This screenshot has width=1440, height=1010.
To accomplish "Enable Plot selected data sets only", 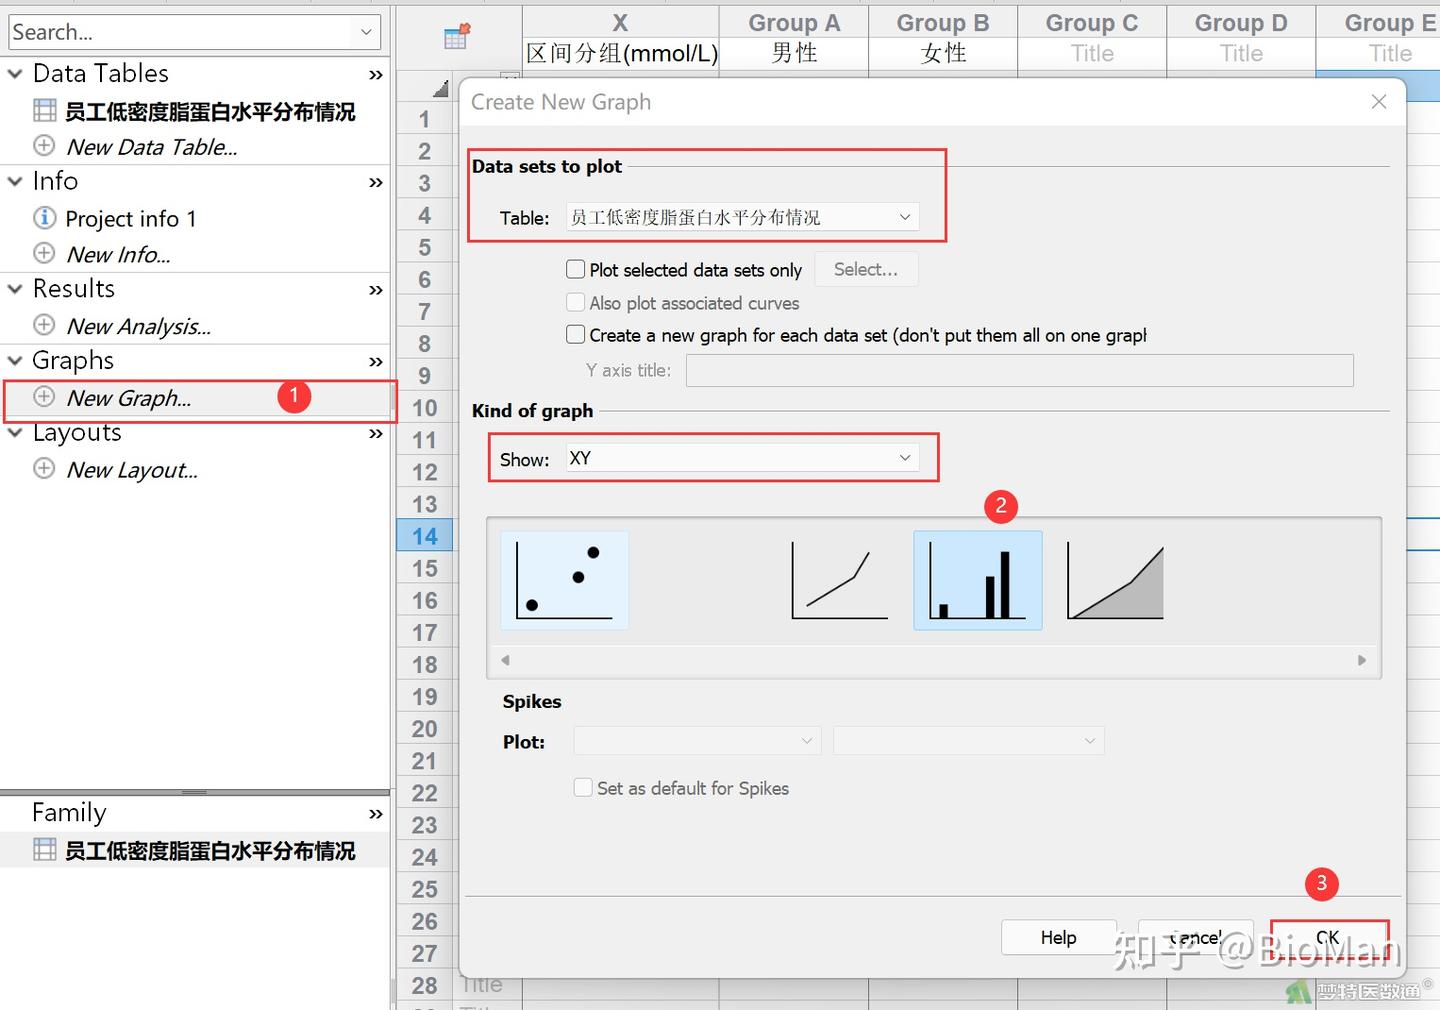I will [x=576, y=268].
